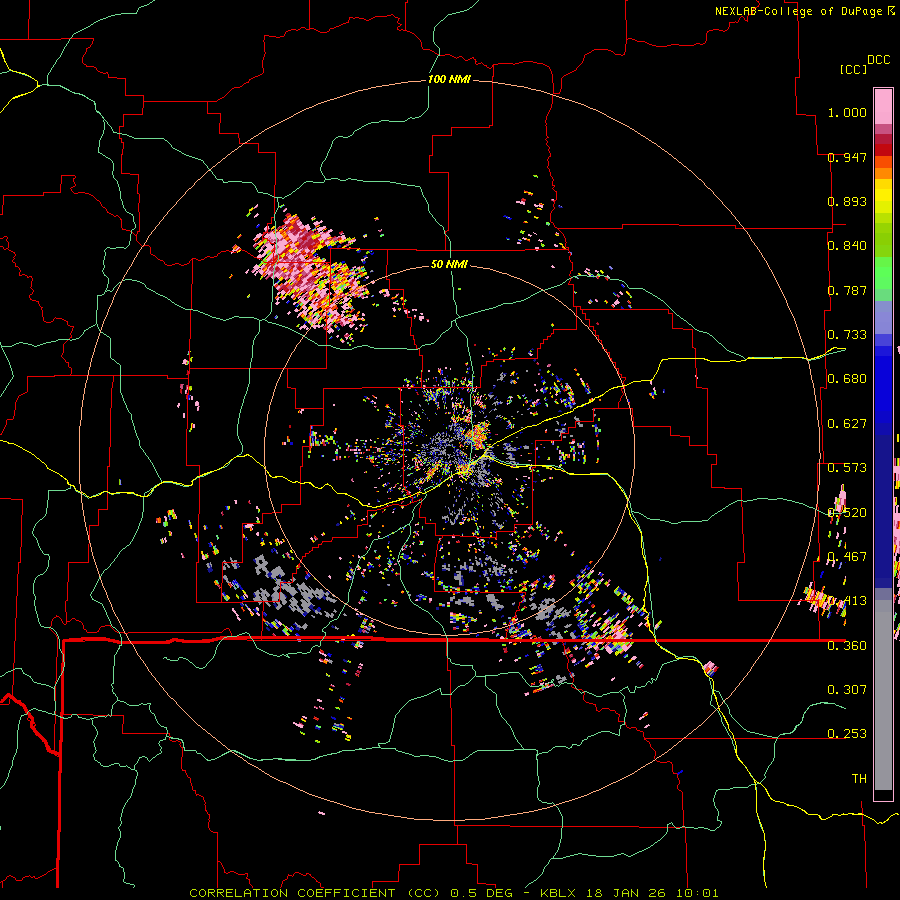This screenshot has height=900, width=900.
Task: Pick the gray segment of the color bar
Action: pos(883,695)
